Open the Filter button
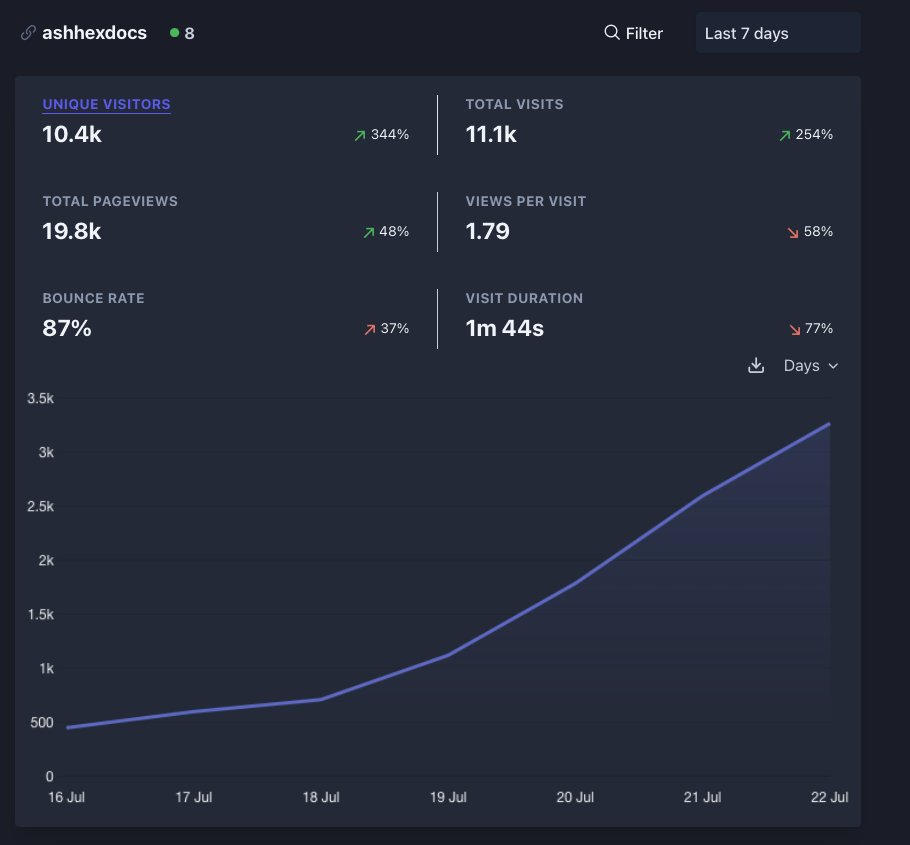 (x=633, y=33)
